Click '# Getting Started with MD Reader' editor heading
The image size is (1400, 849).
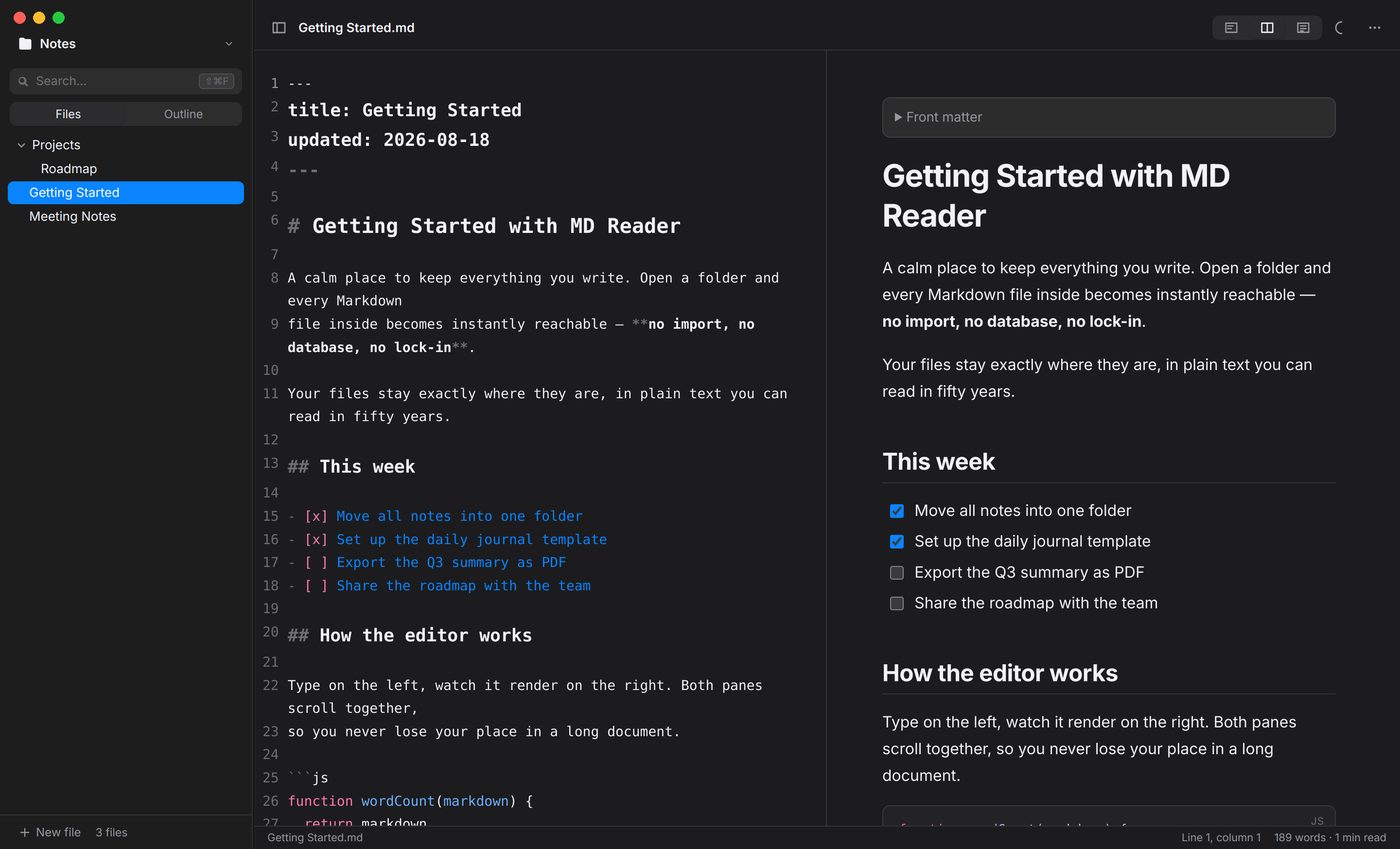point(484,226)
